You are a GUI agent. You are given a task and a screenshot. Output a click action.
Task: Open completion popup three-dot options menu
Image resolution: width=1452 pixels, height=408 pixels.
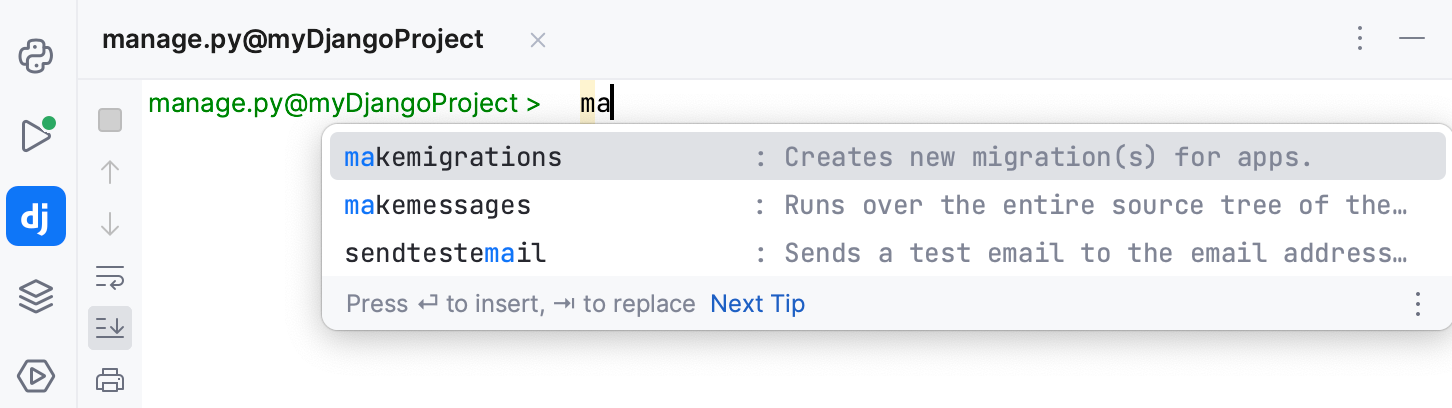1417,304
